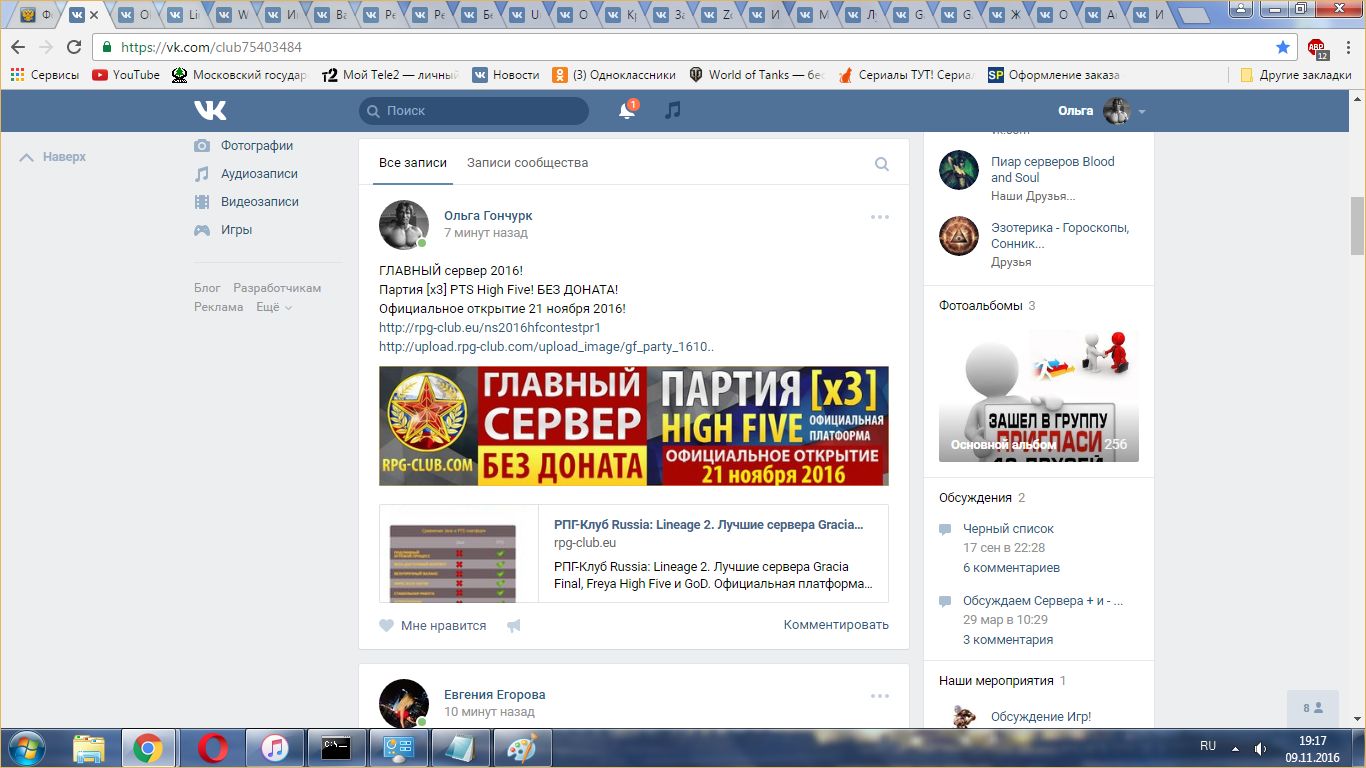This screenshot has height=768, width=1366.
Task: Open Paint from the taskbar
Action: coord(523,747)
